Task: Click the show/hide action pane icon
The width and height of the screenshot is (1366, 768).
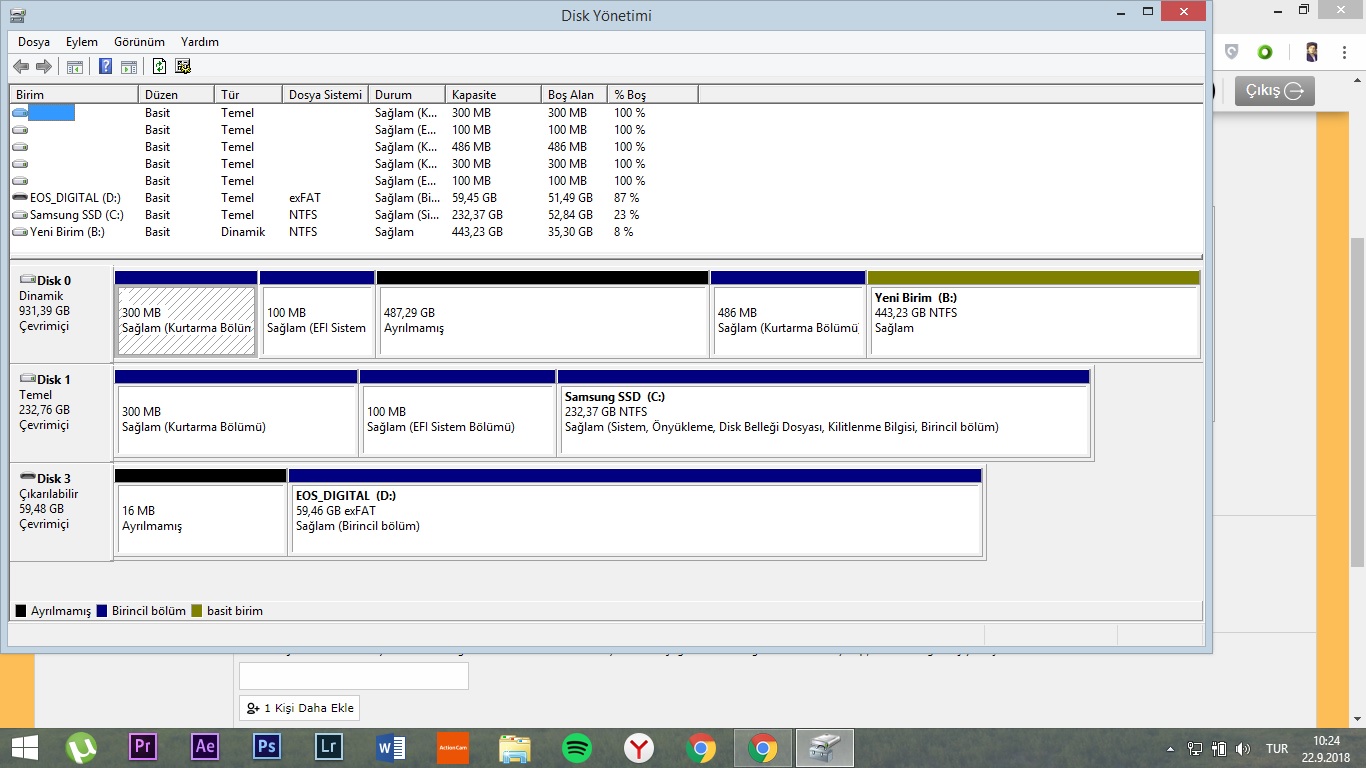Action: coord(128,67)
